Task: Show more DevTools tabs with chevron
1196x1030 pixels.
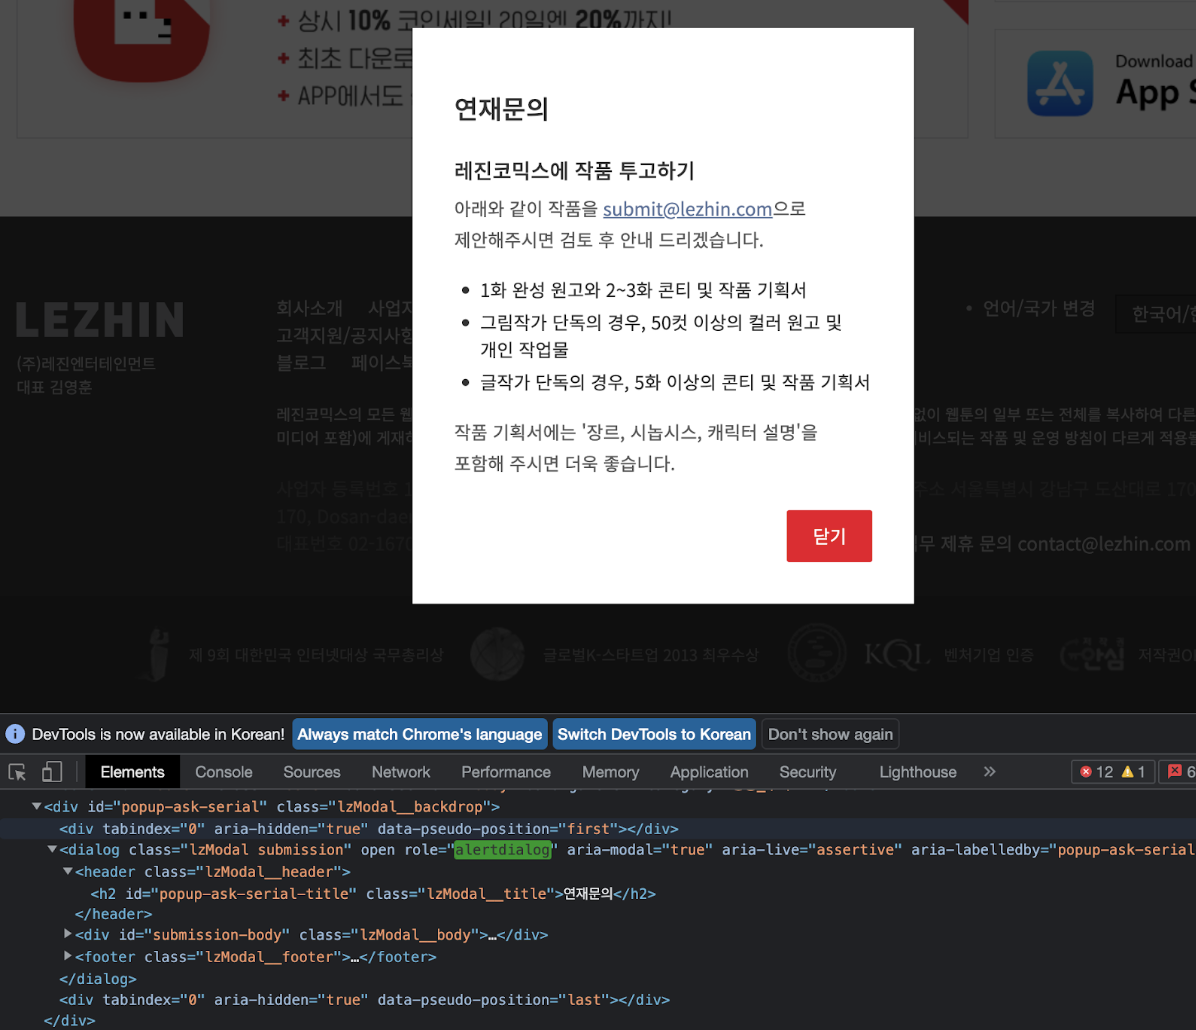Action: coord(989,771)
